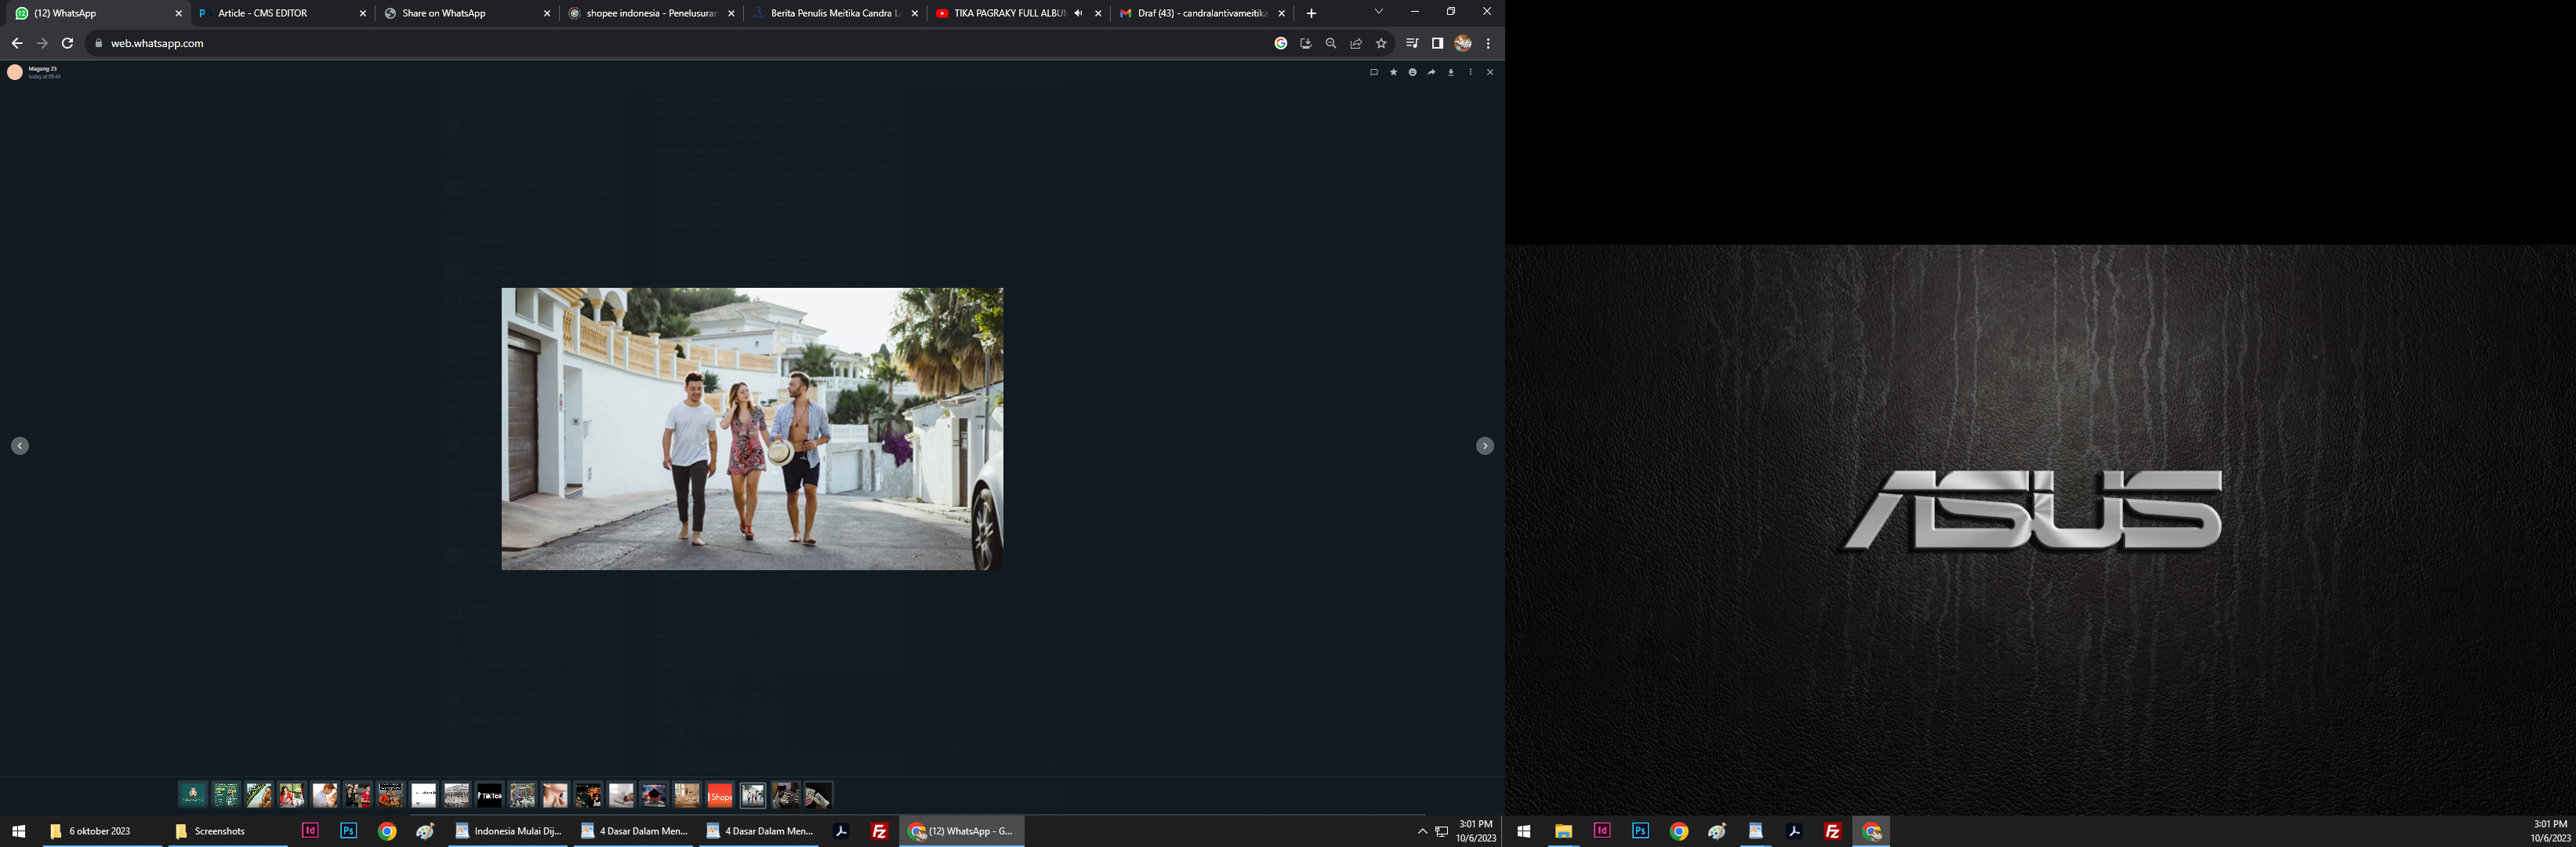
Task: Click the Google icon in the address bar
Action: click(1281, 43)
